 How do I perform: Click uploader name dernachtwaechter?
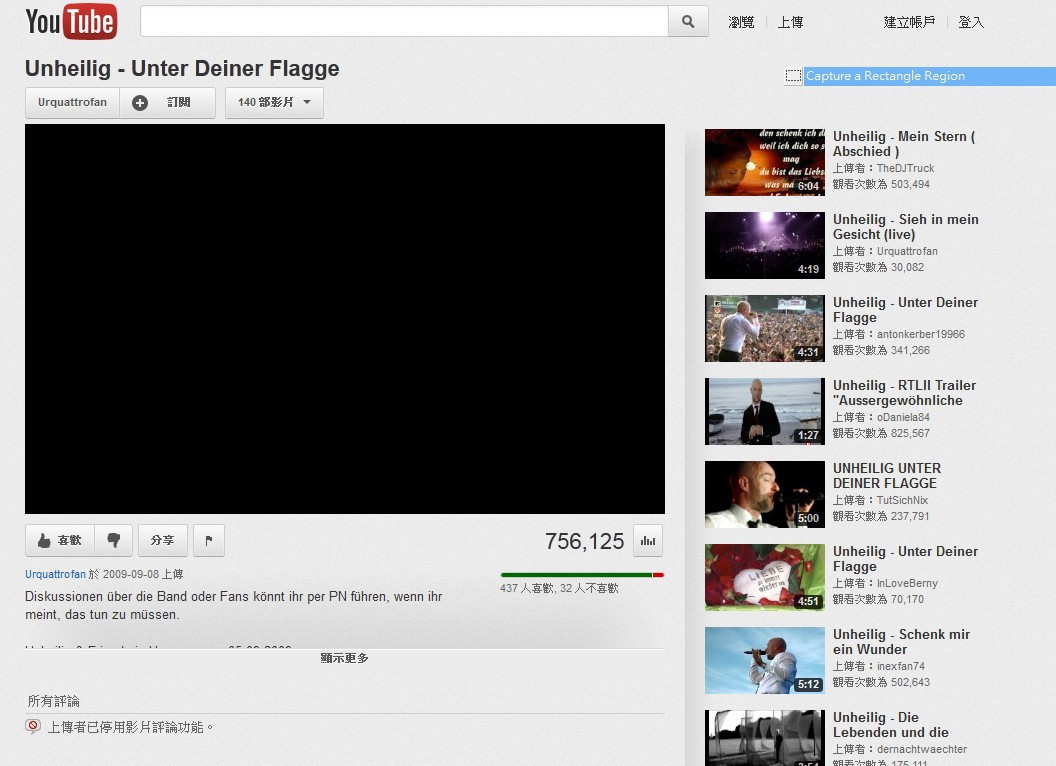pyautogui.click(x=921, y=749)
